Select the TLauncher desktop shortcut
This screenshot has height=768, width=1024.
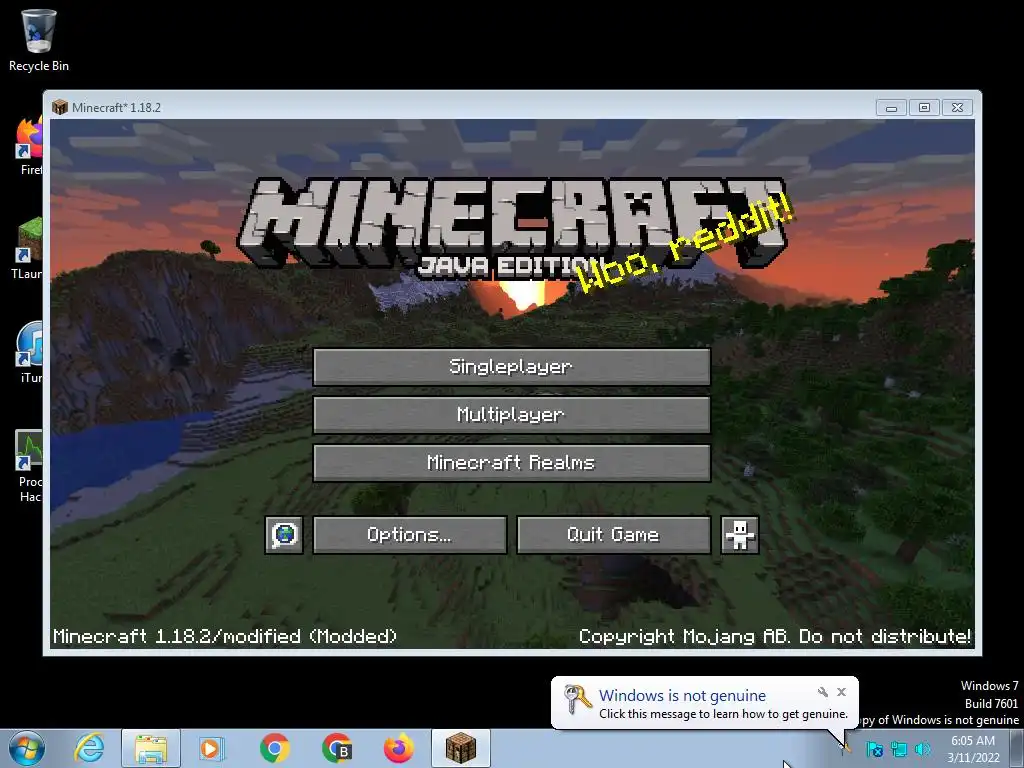click(x=27, y=248)
